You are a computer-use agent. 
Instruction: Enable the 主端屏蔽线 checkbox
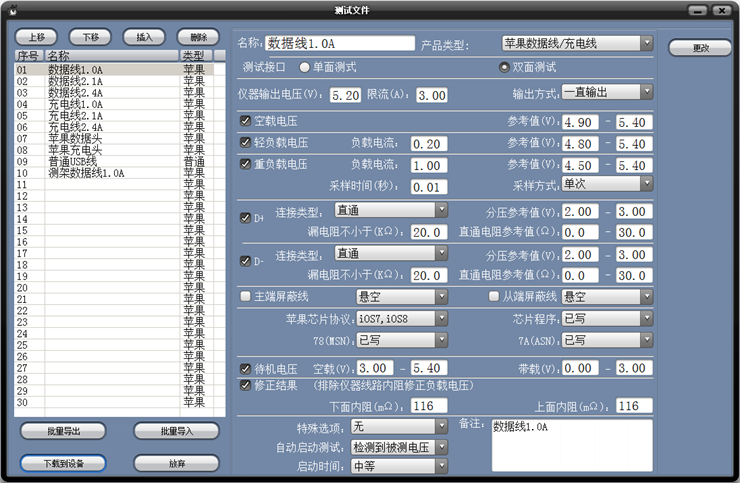pos(246,297)
